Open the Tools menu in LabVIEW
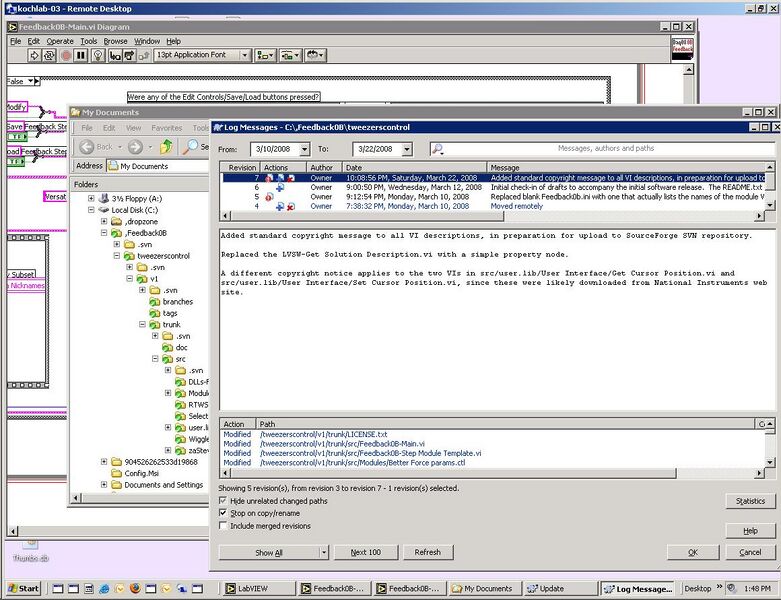The height and width of the screenshot is (600, 781). [x=89, y=41]
